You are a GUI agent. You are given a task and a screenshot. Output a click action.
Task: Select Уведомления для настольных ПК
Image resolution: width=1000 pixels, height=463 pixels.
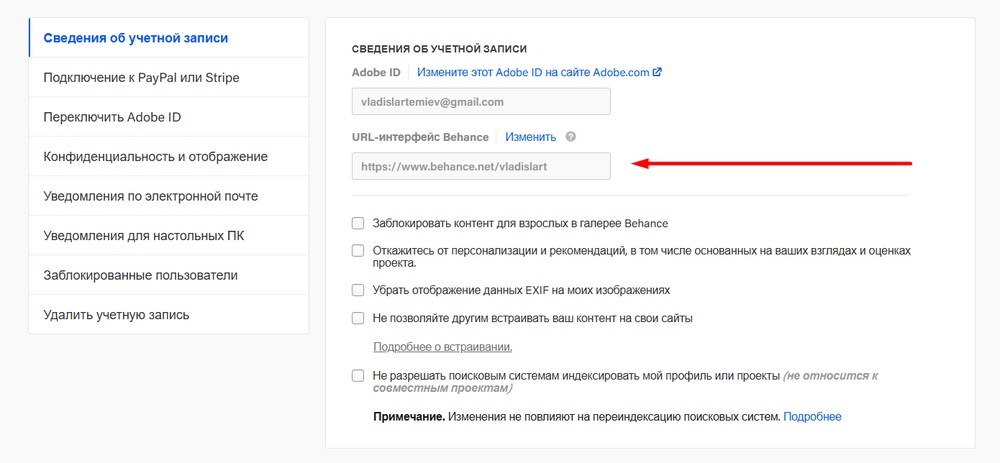click(x=169, y=235)
